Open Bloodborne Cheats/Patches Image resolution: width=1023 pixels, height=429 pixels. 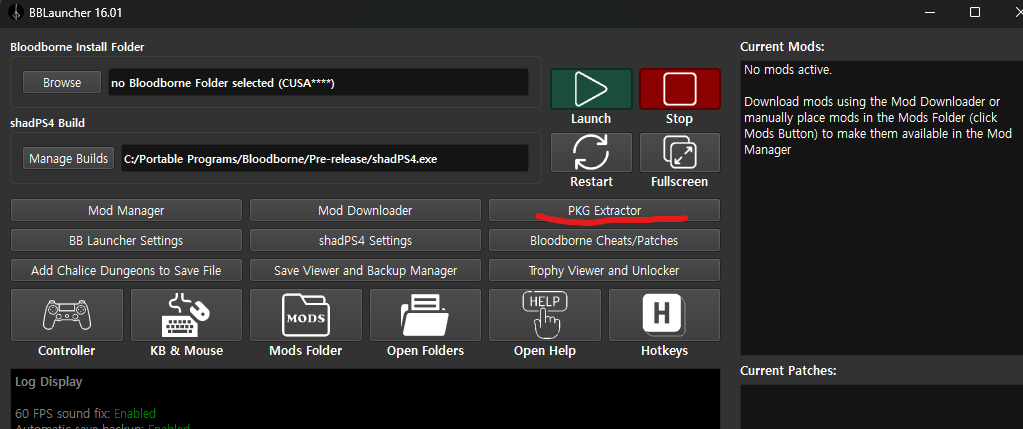point(604,241)
